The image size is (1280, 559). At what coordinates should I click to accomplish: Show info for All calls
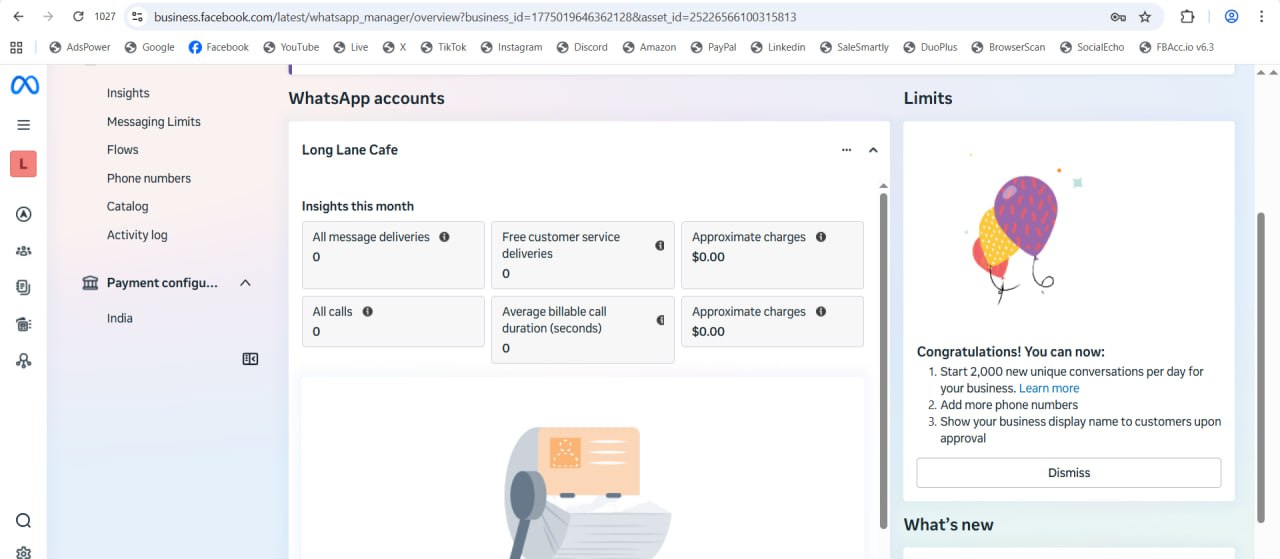click(367, 312)
